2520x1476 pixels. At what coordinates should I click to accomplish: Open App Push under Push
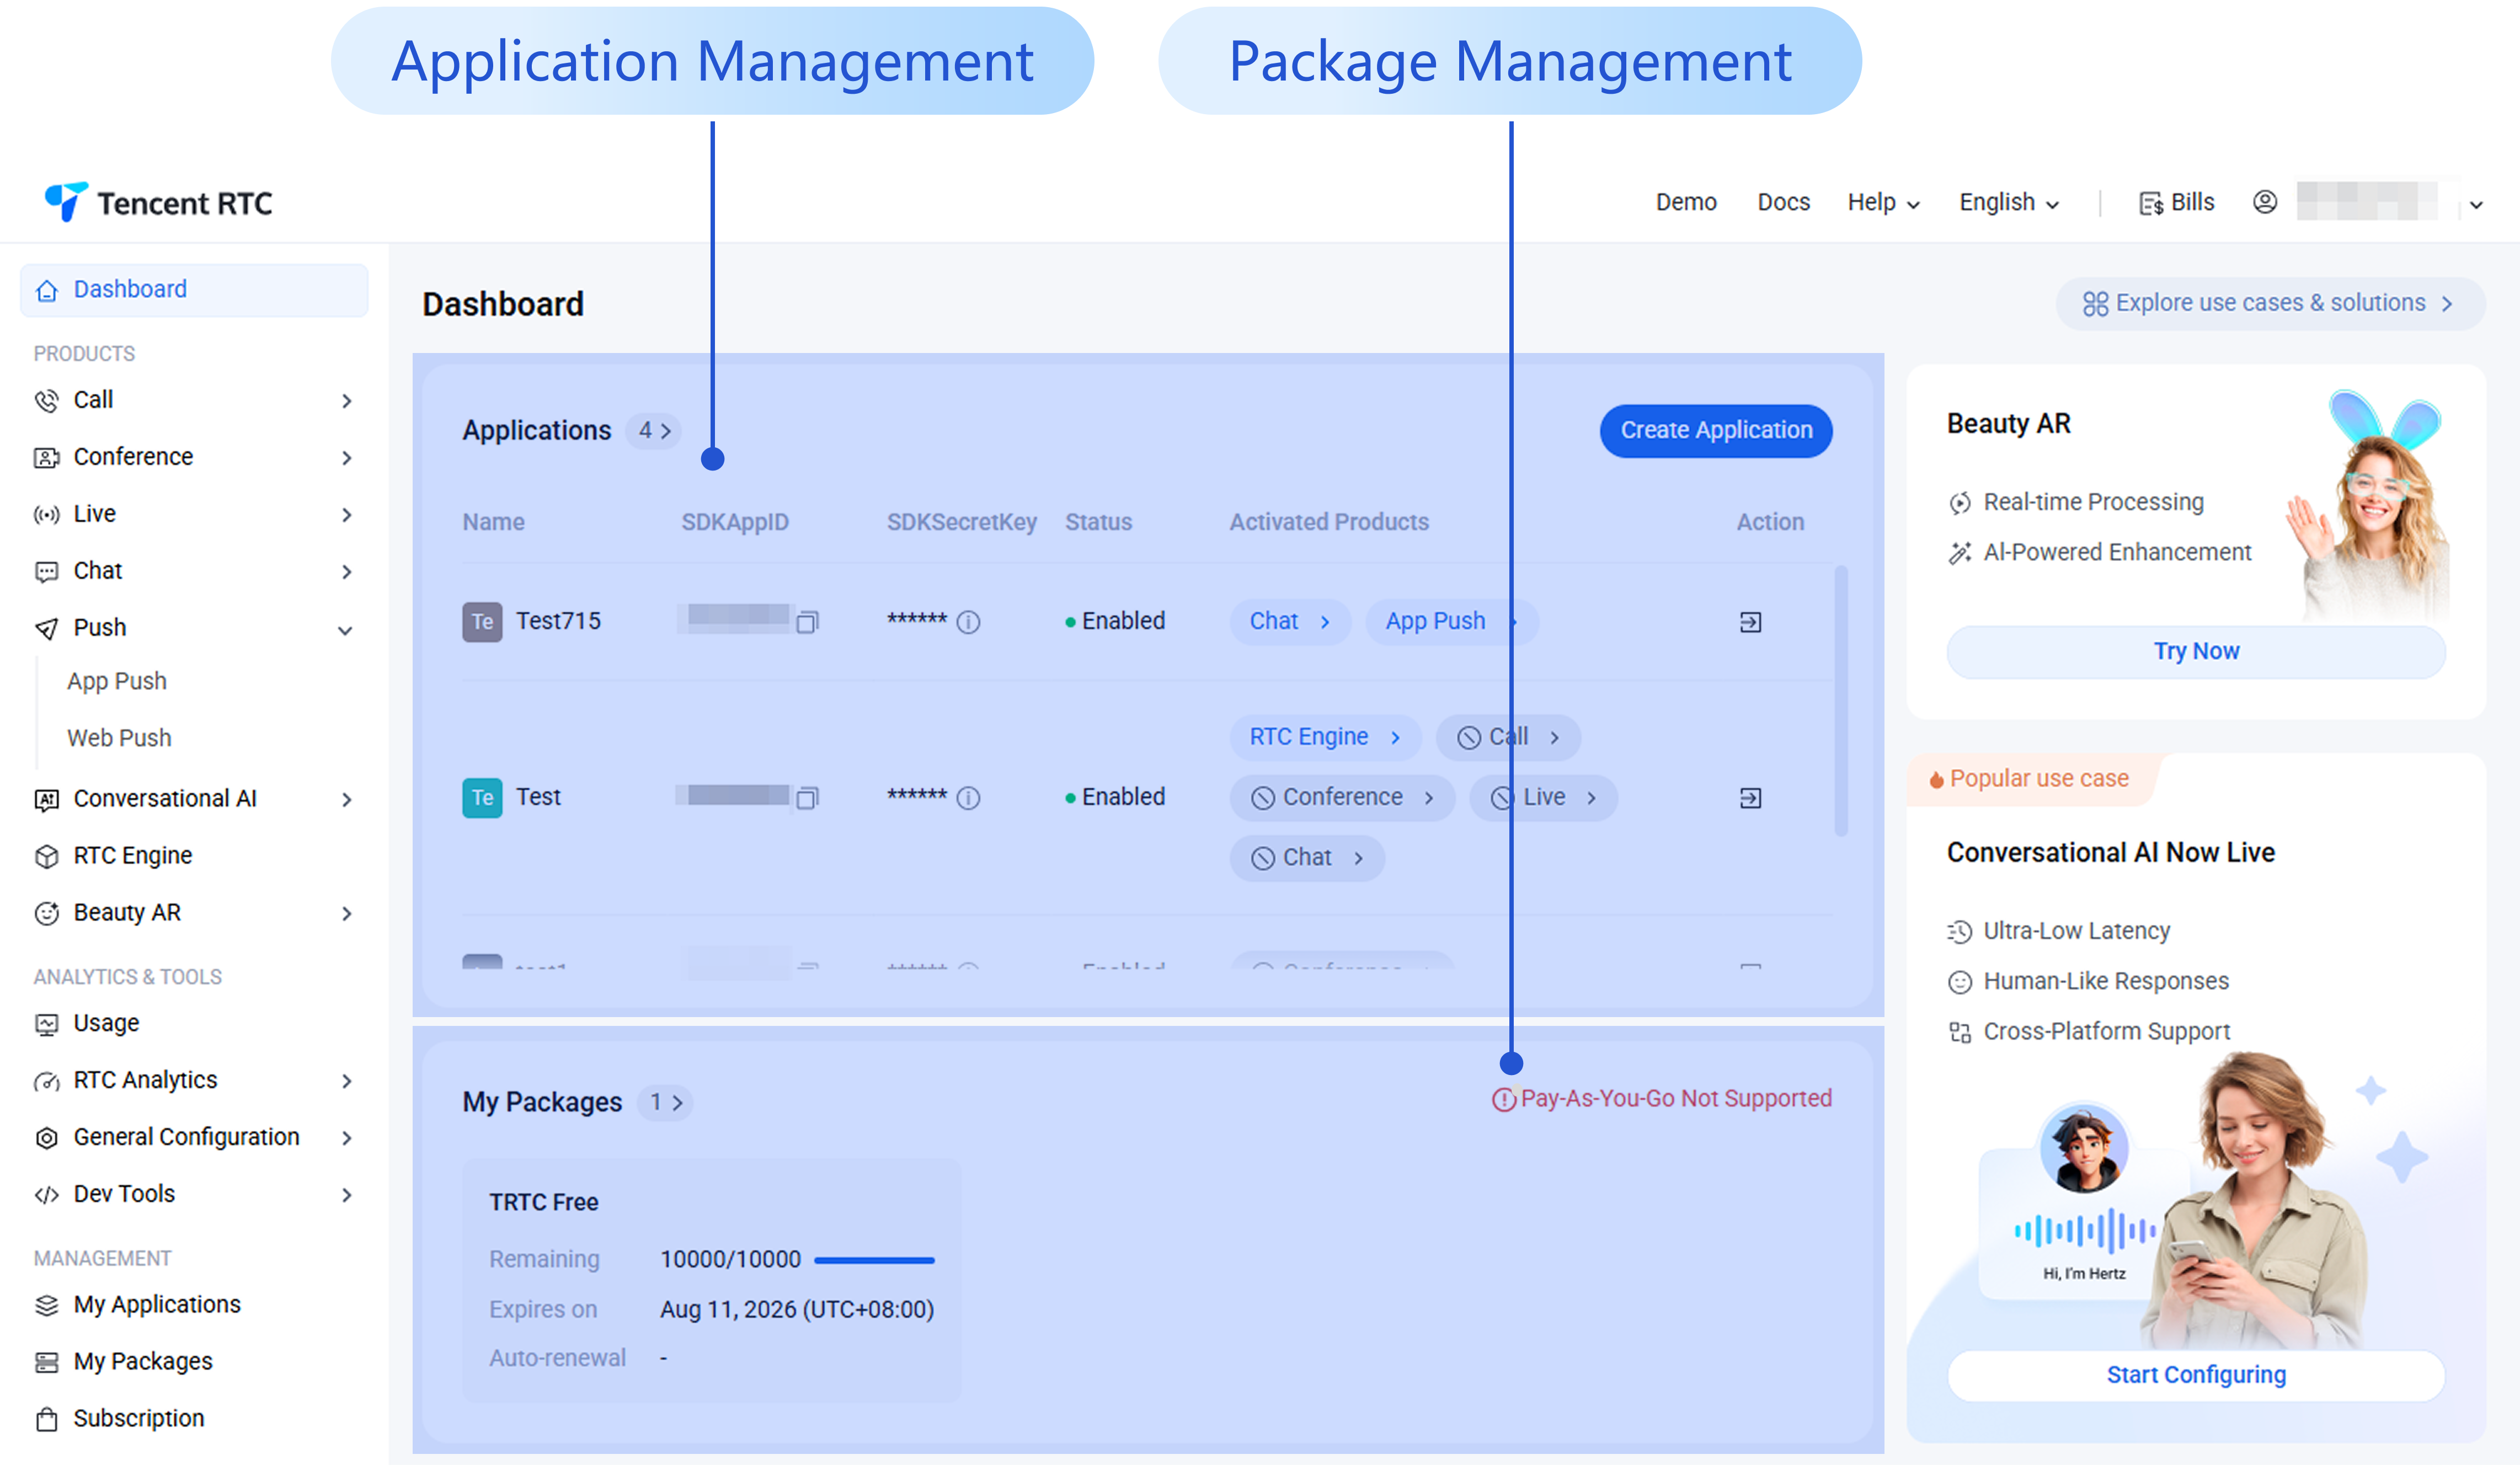(x=117, y=682)
